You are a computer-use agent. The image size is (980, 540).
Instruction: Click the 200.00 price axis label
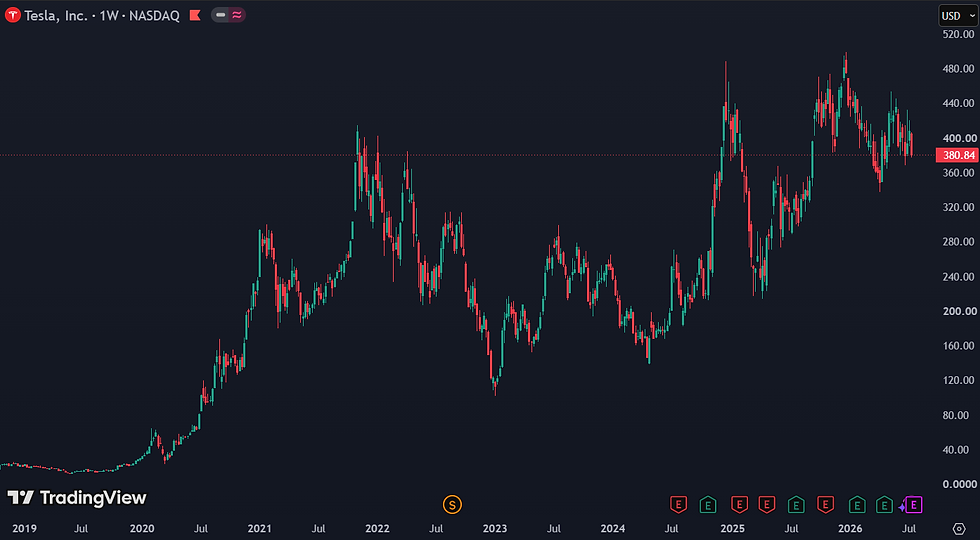coord(959,311)
